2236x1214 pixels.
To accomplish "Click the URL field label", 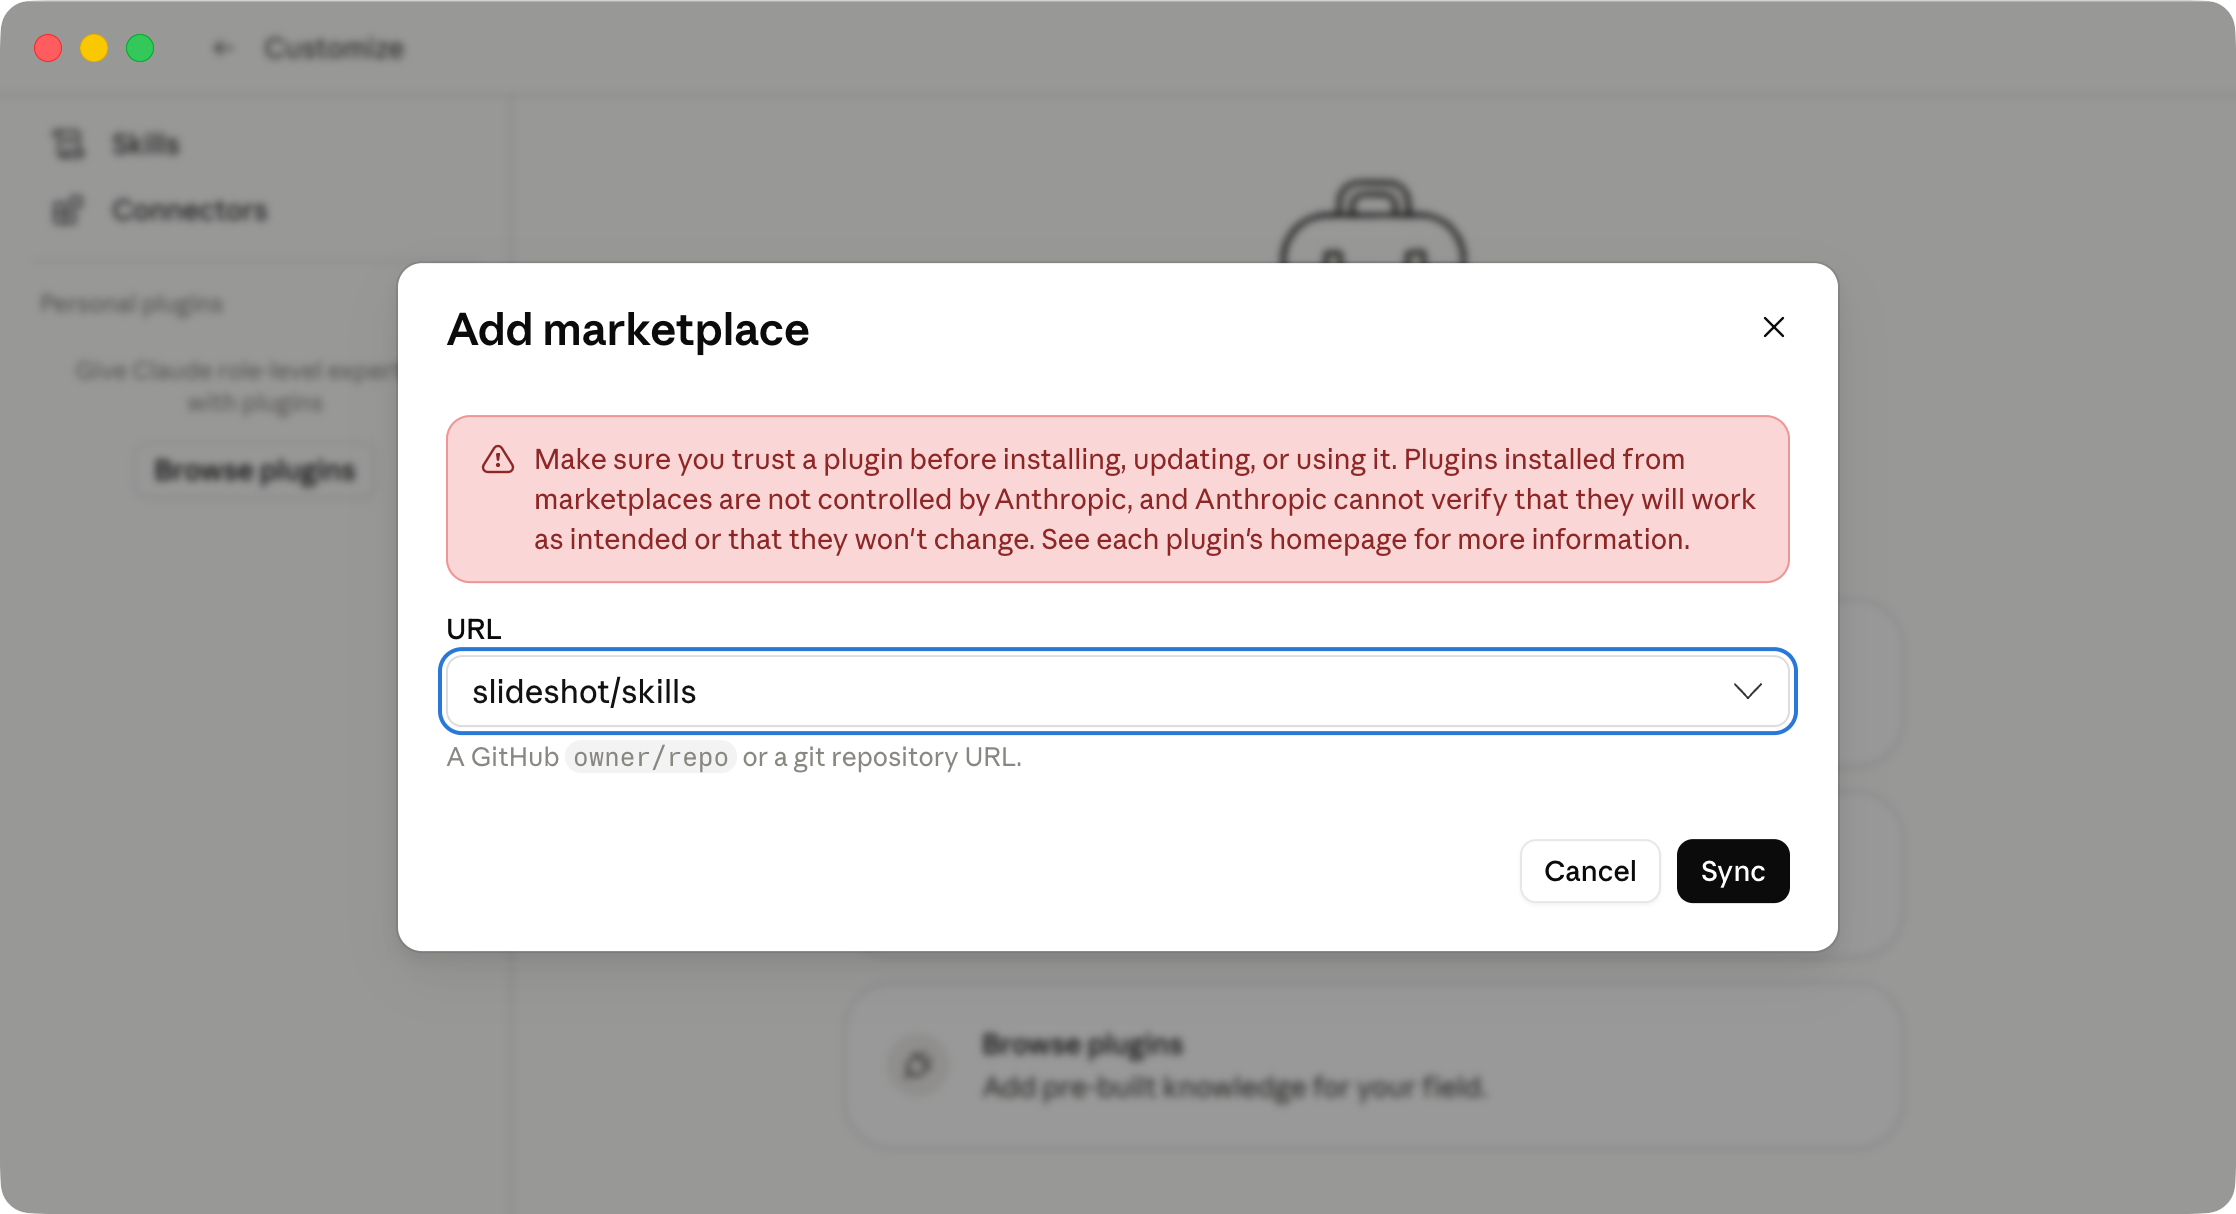I will coord(474,629).
